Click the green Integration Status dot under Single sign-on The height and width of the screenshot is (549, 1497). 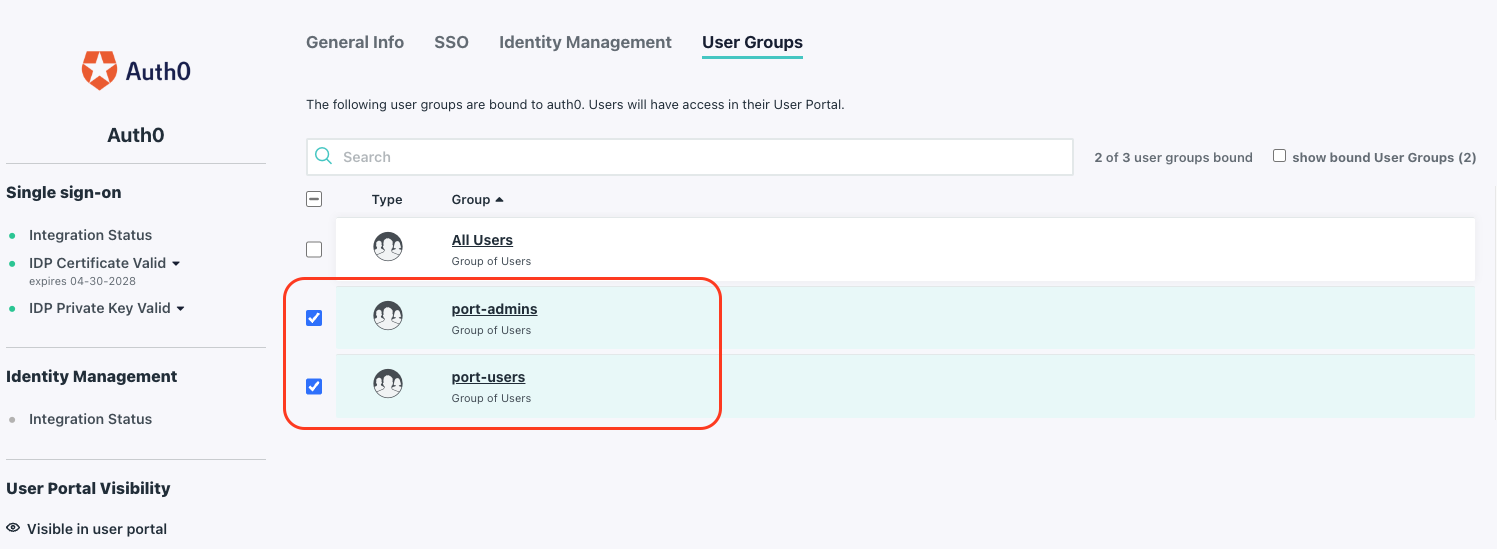[x=13, y=236]
